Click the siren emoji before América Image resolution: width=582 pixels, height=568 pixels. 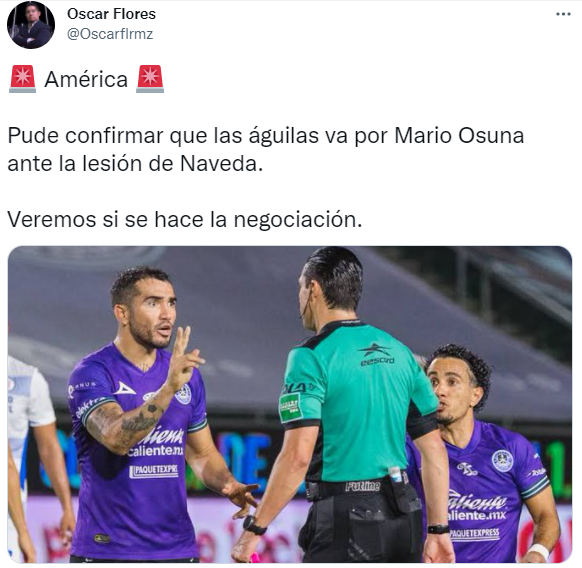22,79
